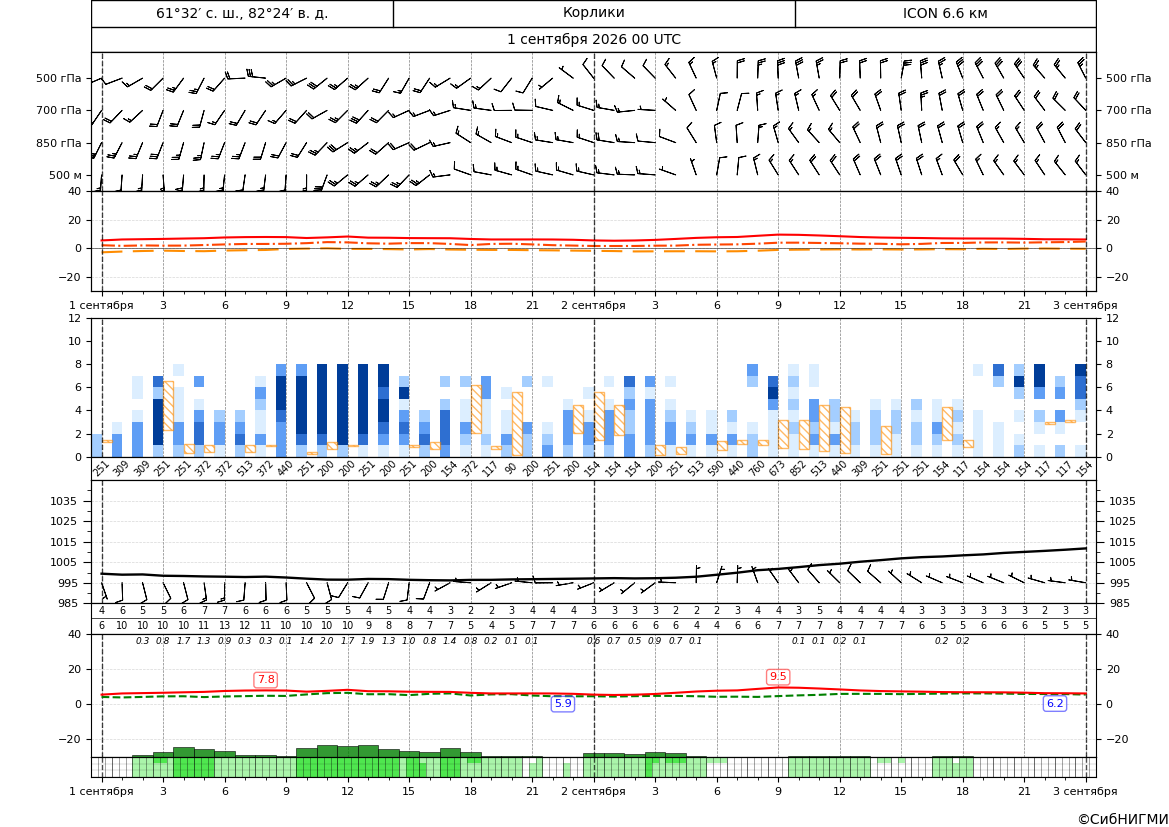Screen dimensions: 1169x827
Task: Click the 3 сентября label on bottom axis
Action: click(x=1085, y=791)
